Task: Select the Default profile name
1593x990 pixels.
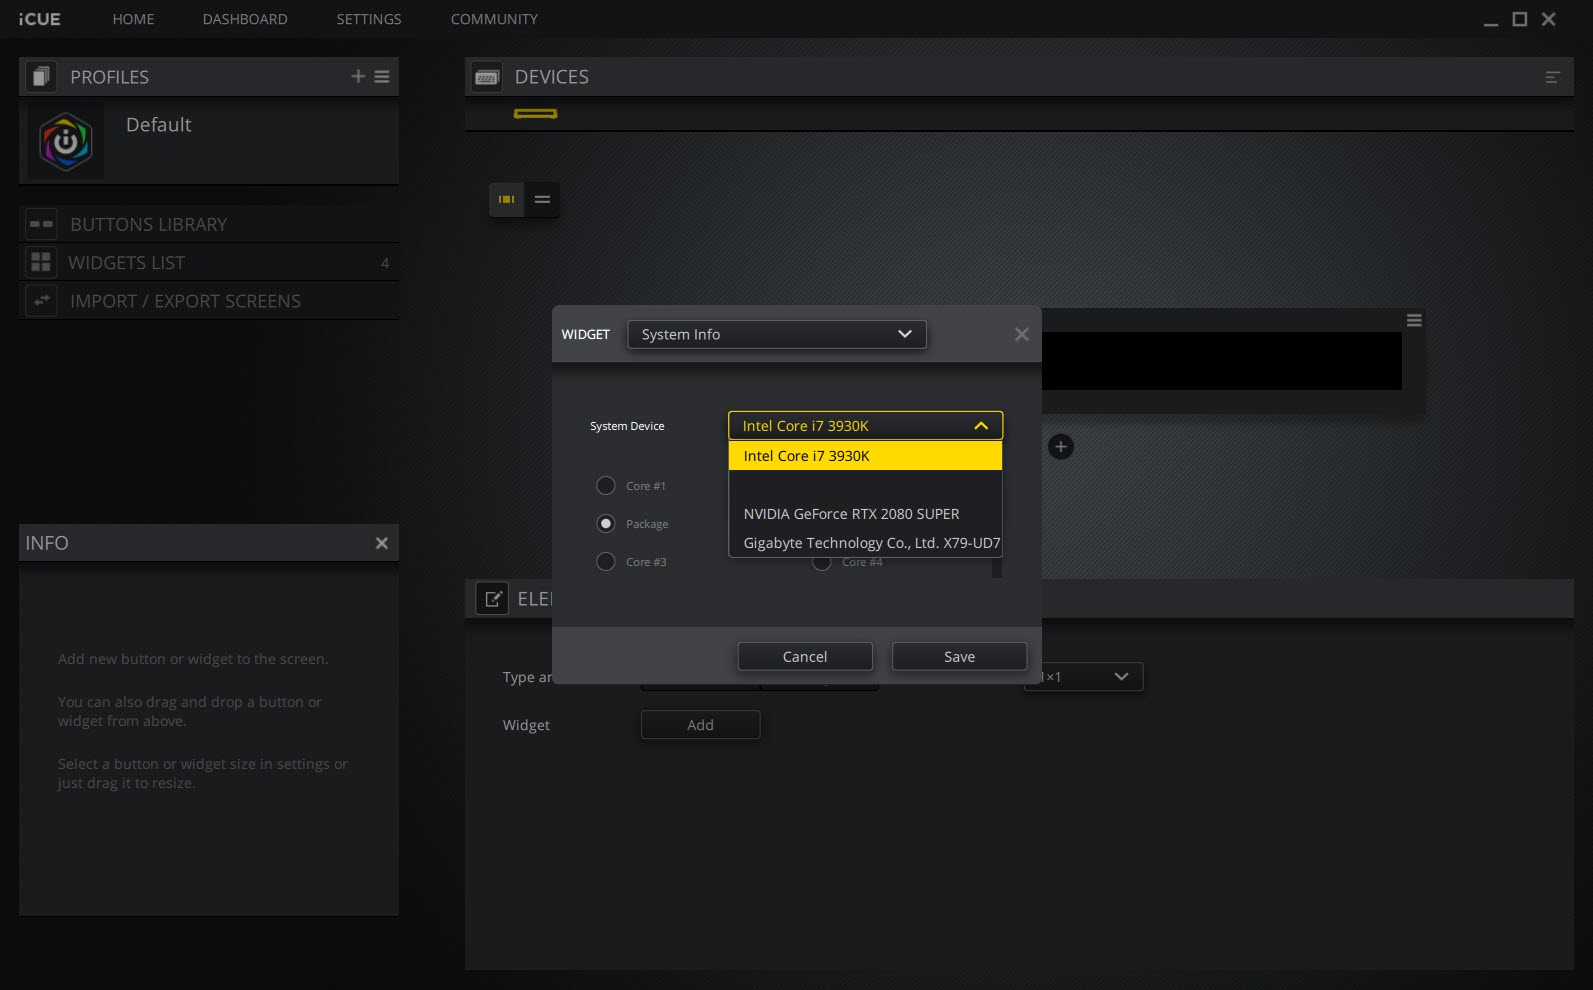Action: pos(158,125)
